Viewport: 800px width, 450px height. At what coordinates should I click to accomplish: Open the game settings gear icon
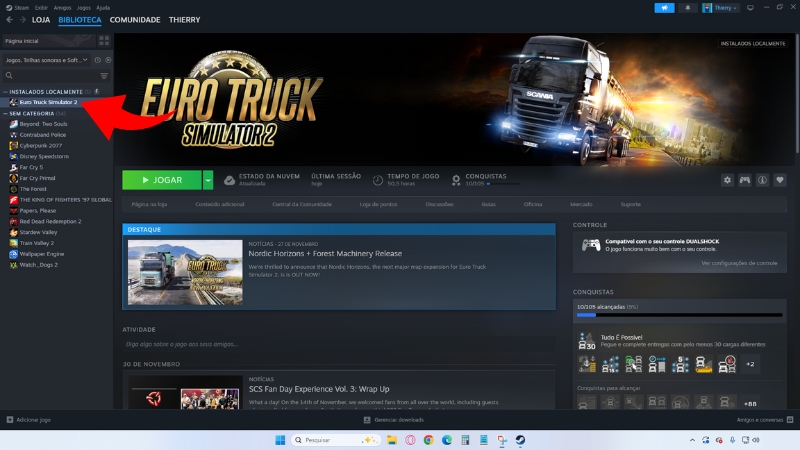pos(727,180)
